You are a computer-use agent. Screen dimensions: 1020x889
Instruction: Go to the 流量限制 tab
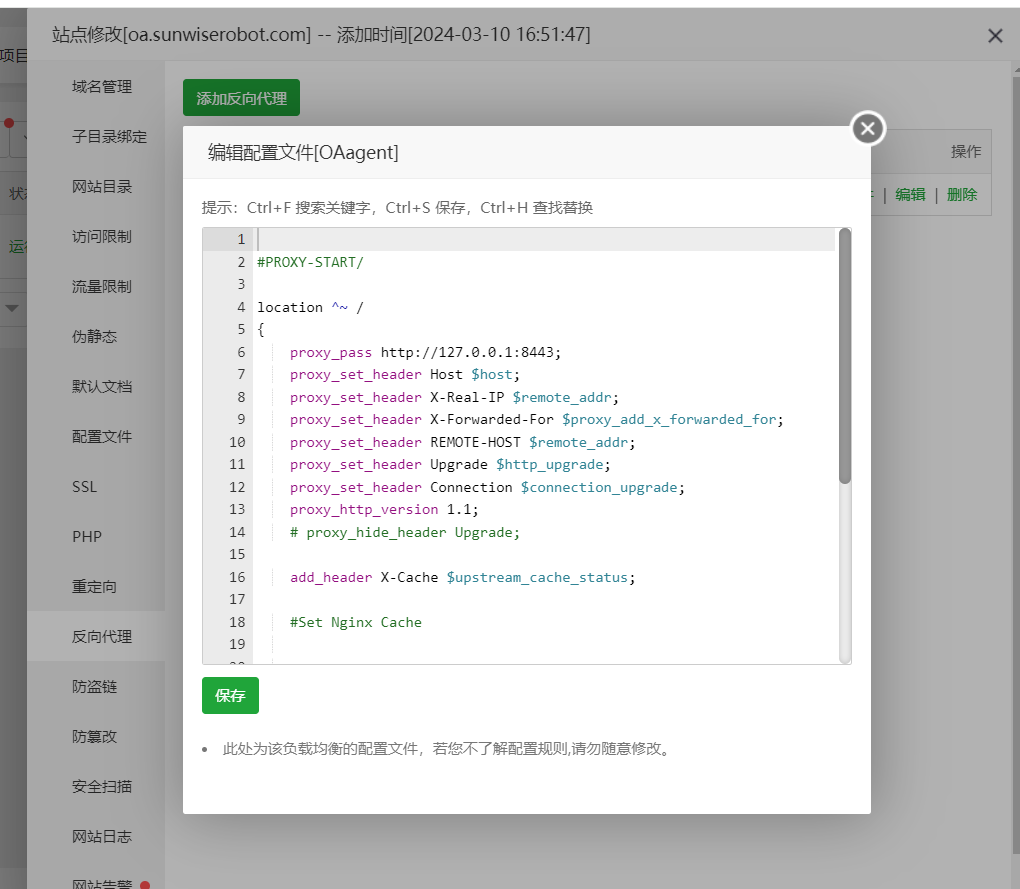click(102, 287)
